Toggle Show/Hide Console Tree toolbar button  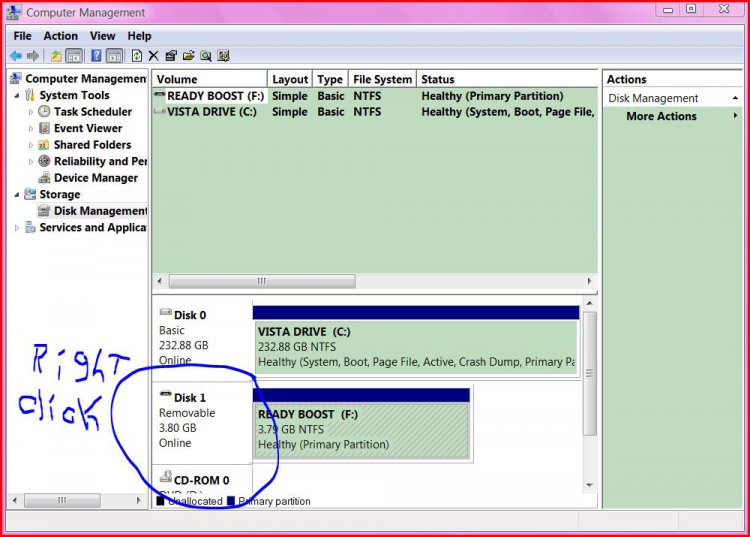coord(74,56)
